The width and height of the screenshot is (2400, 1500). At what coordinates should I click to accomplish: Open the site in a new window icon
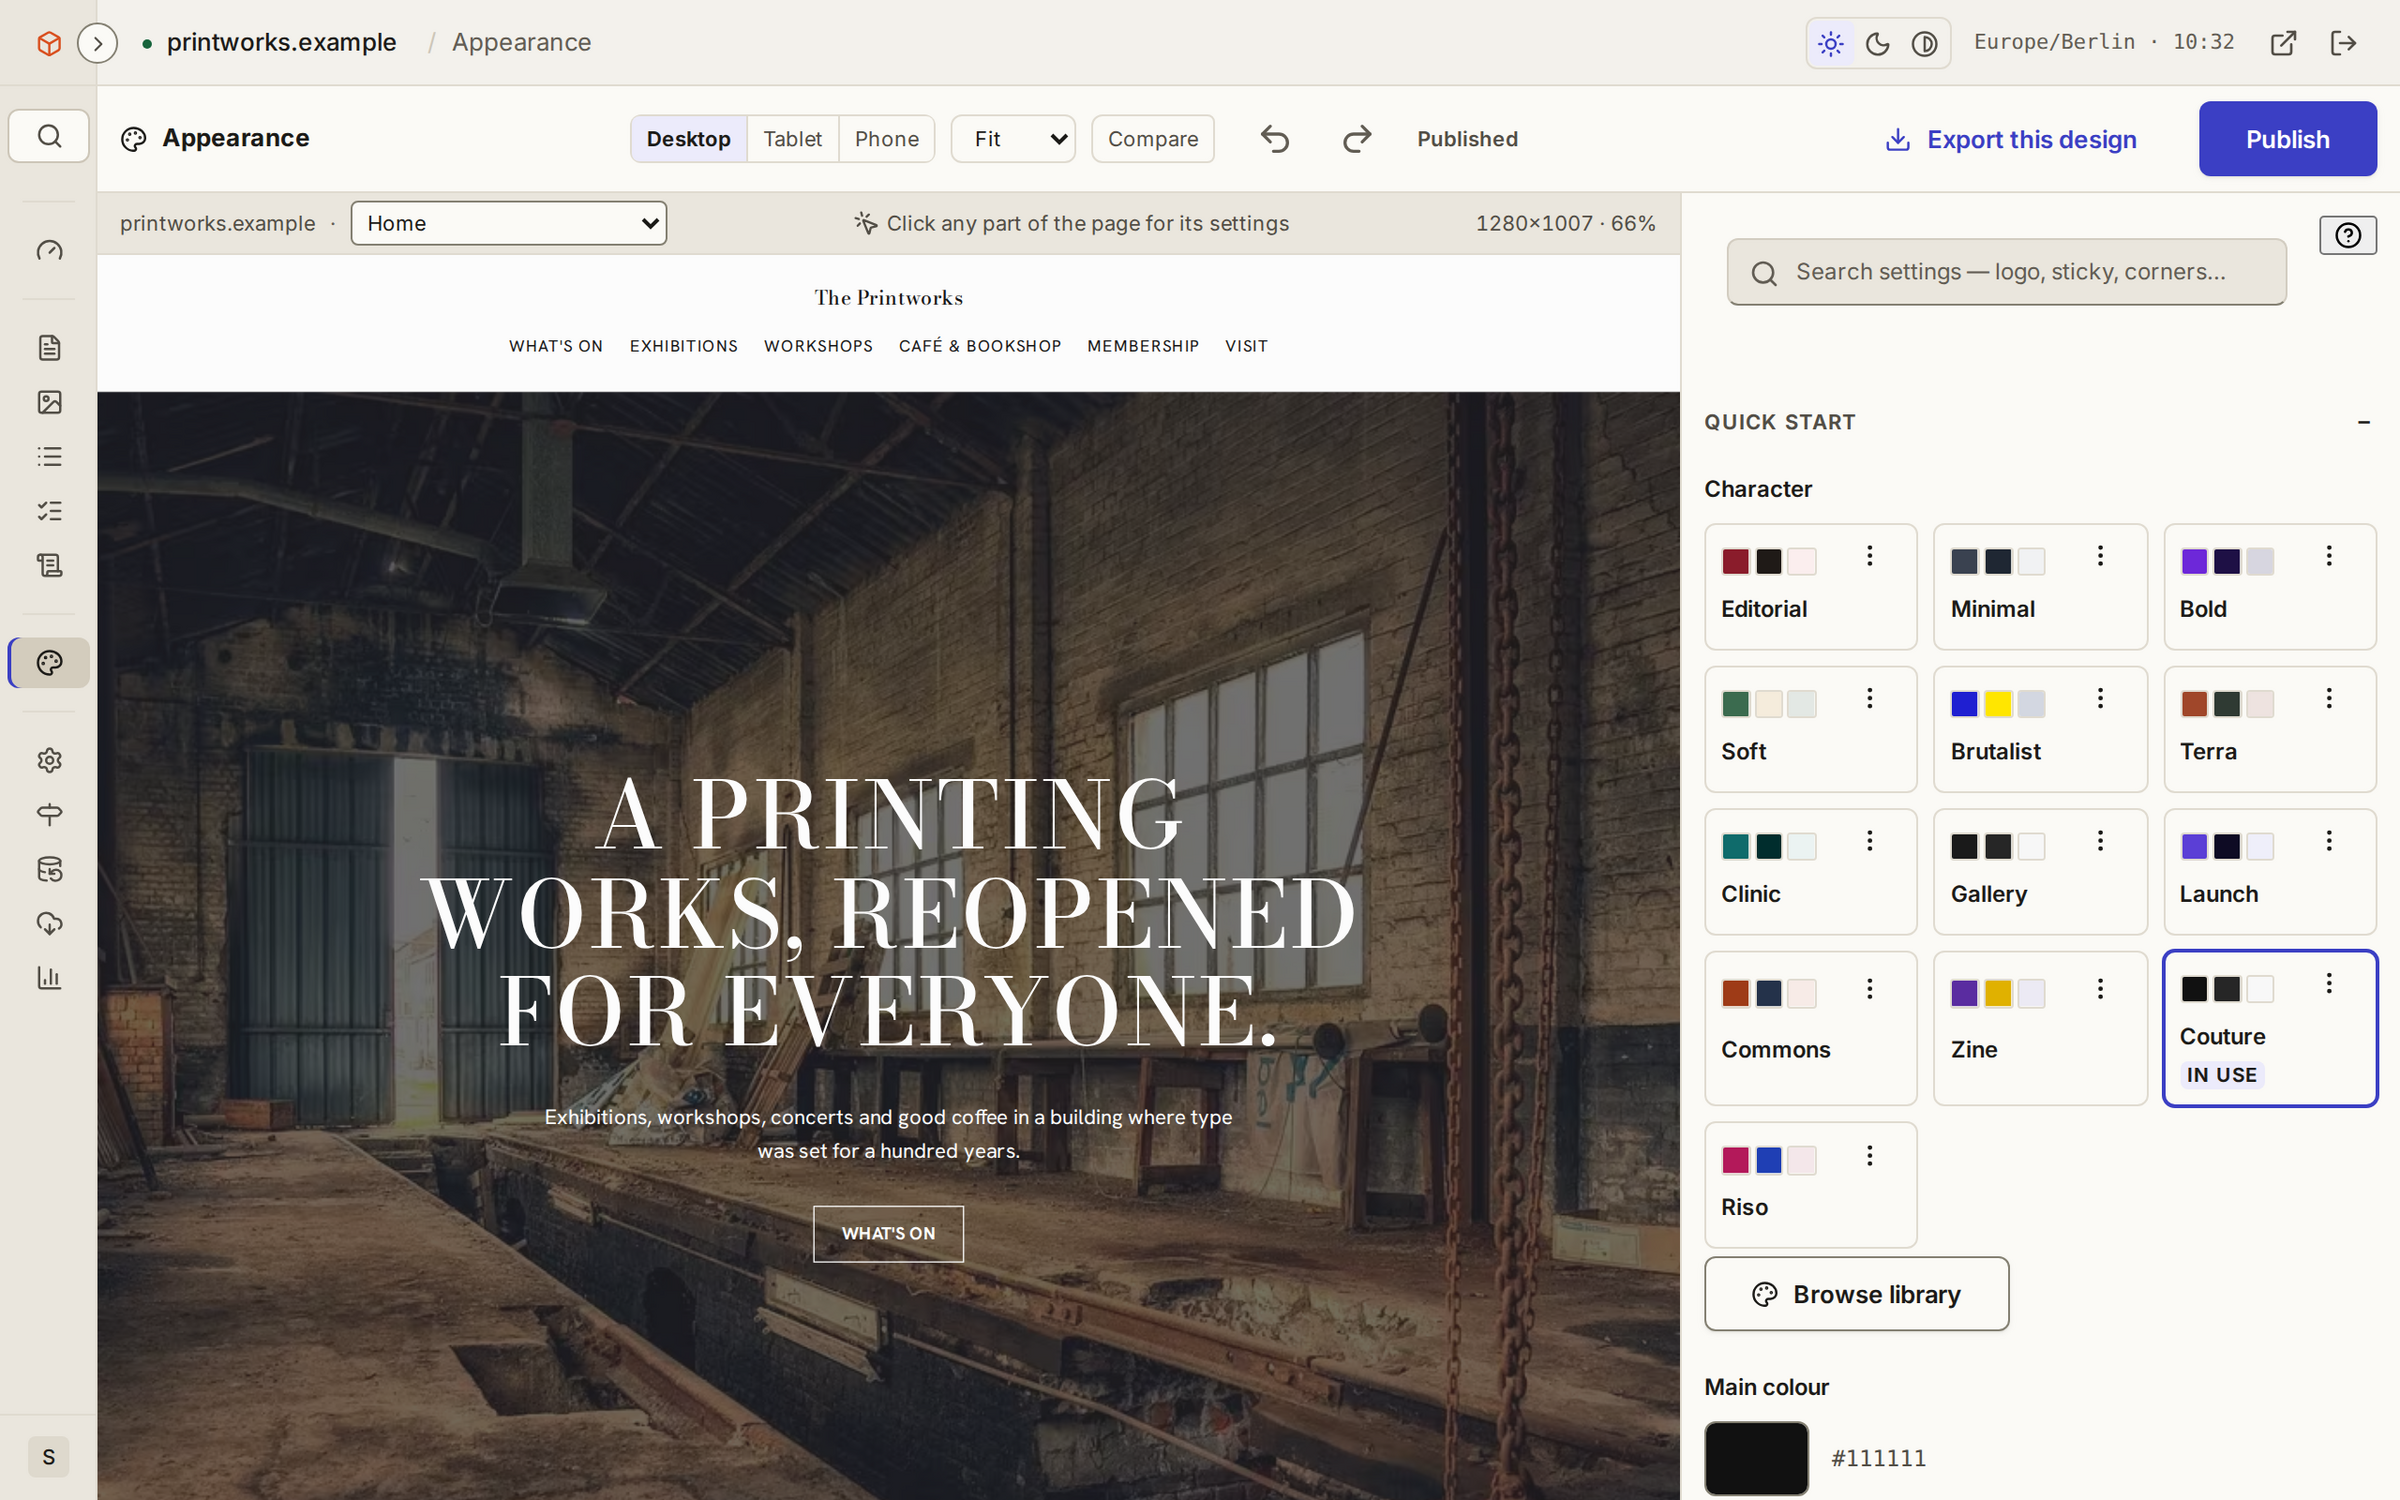click(2283, 43)
